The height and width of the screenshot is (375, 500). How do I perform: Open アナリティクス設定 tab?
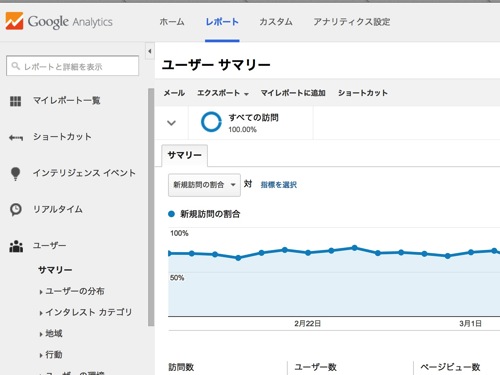pyautogui.click(x=352, y=22)
